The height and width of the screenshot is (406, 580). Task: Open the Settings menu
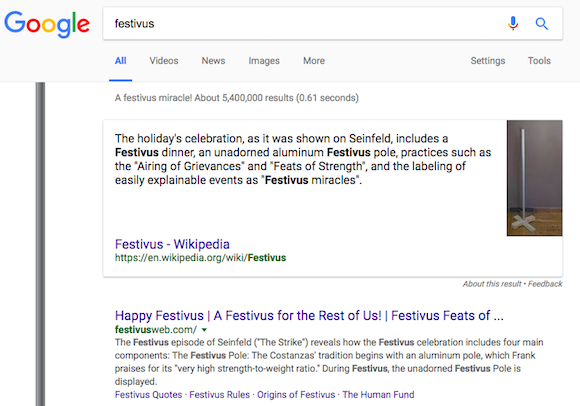[x=488, y=61]
